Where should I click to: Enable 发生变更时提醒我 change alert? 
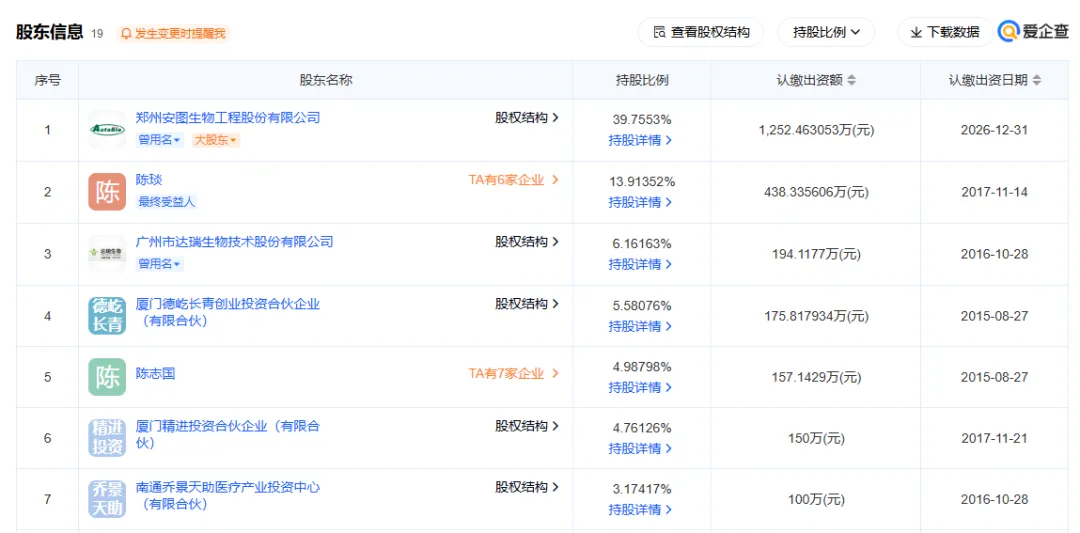point(173,33)
